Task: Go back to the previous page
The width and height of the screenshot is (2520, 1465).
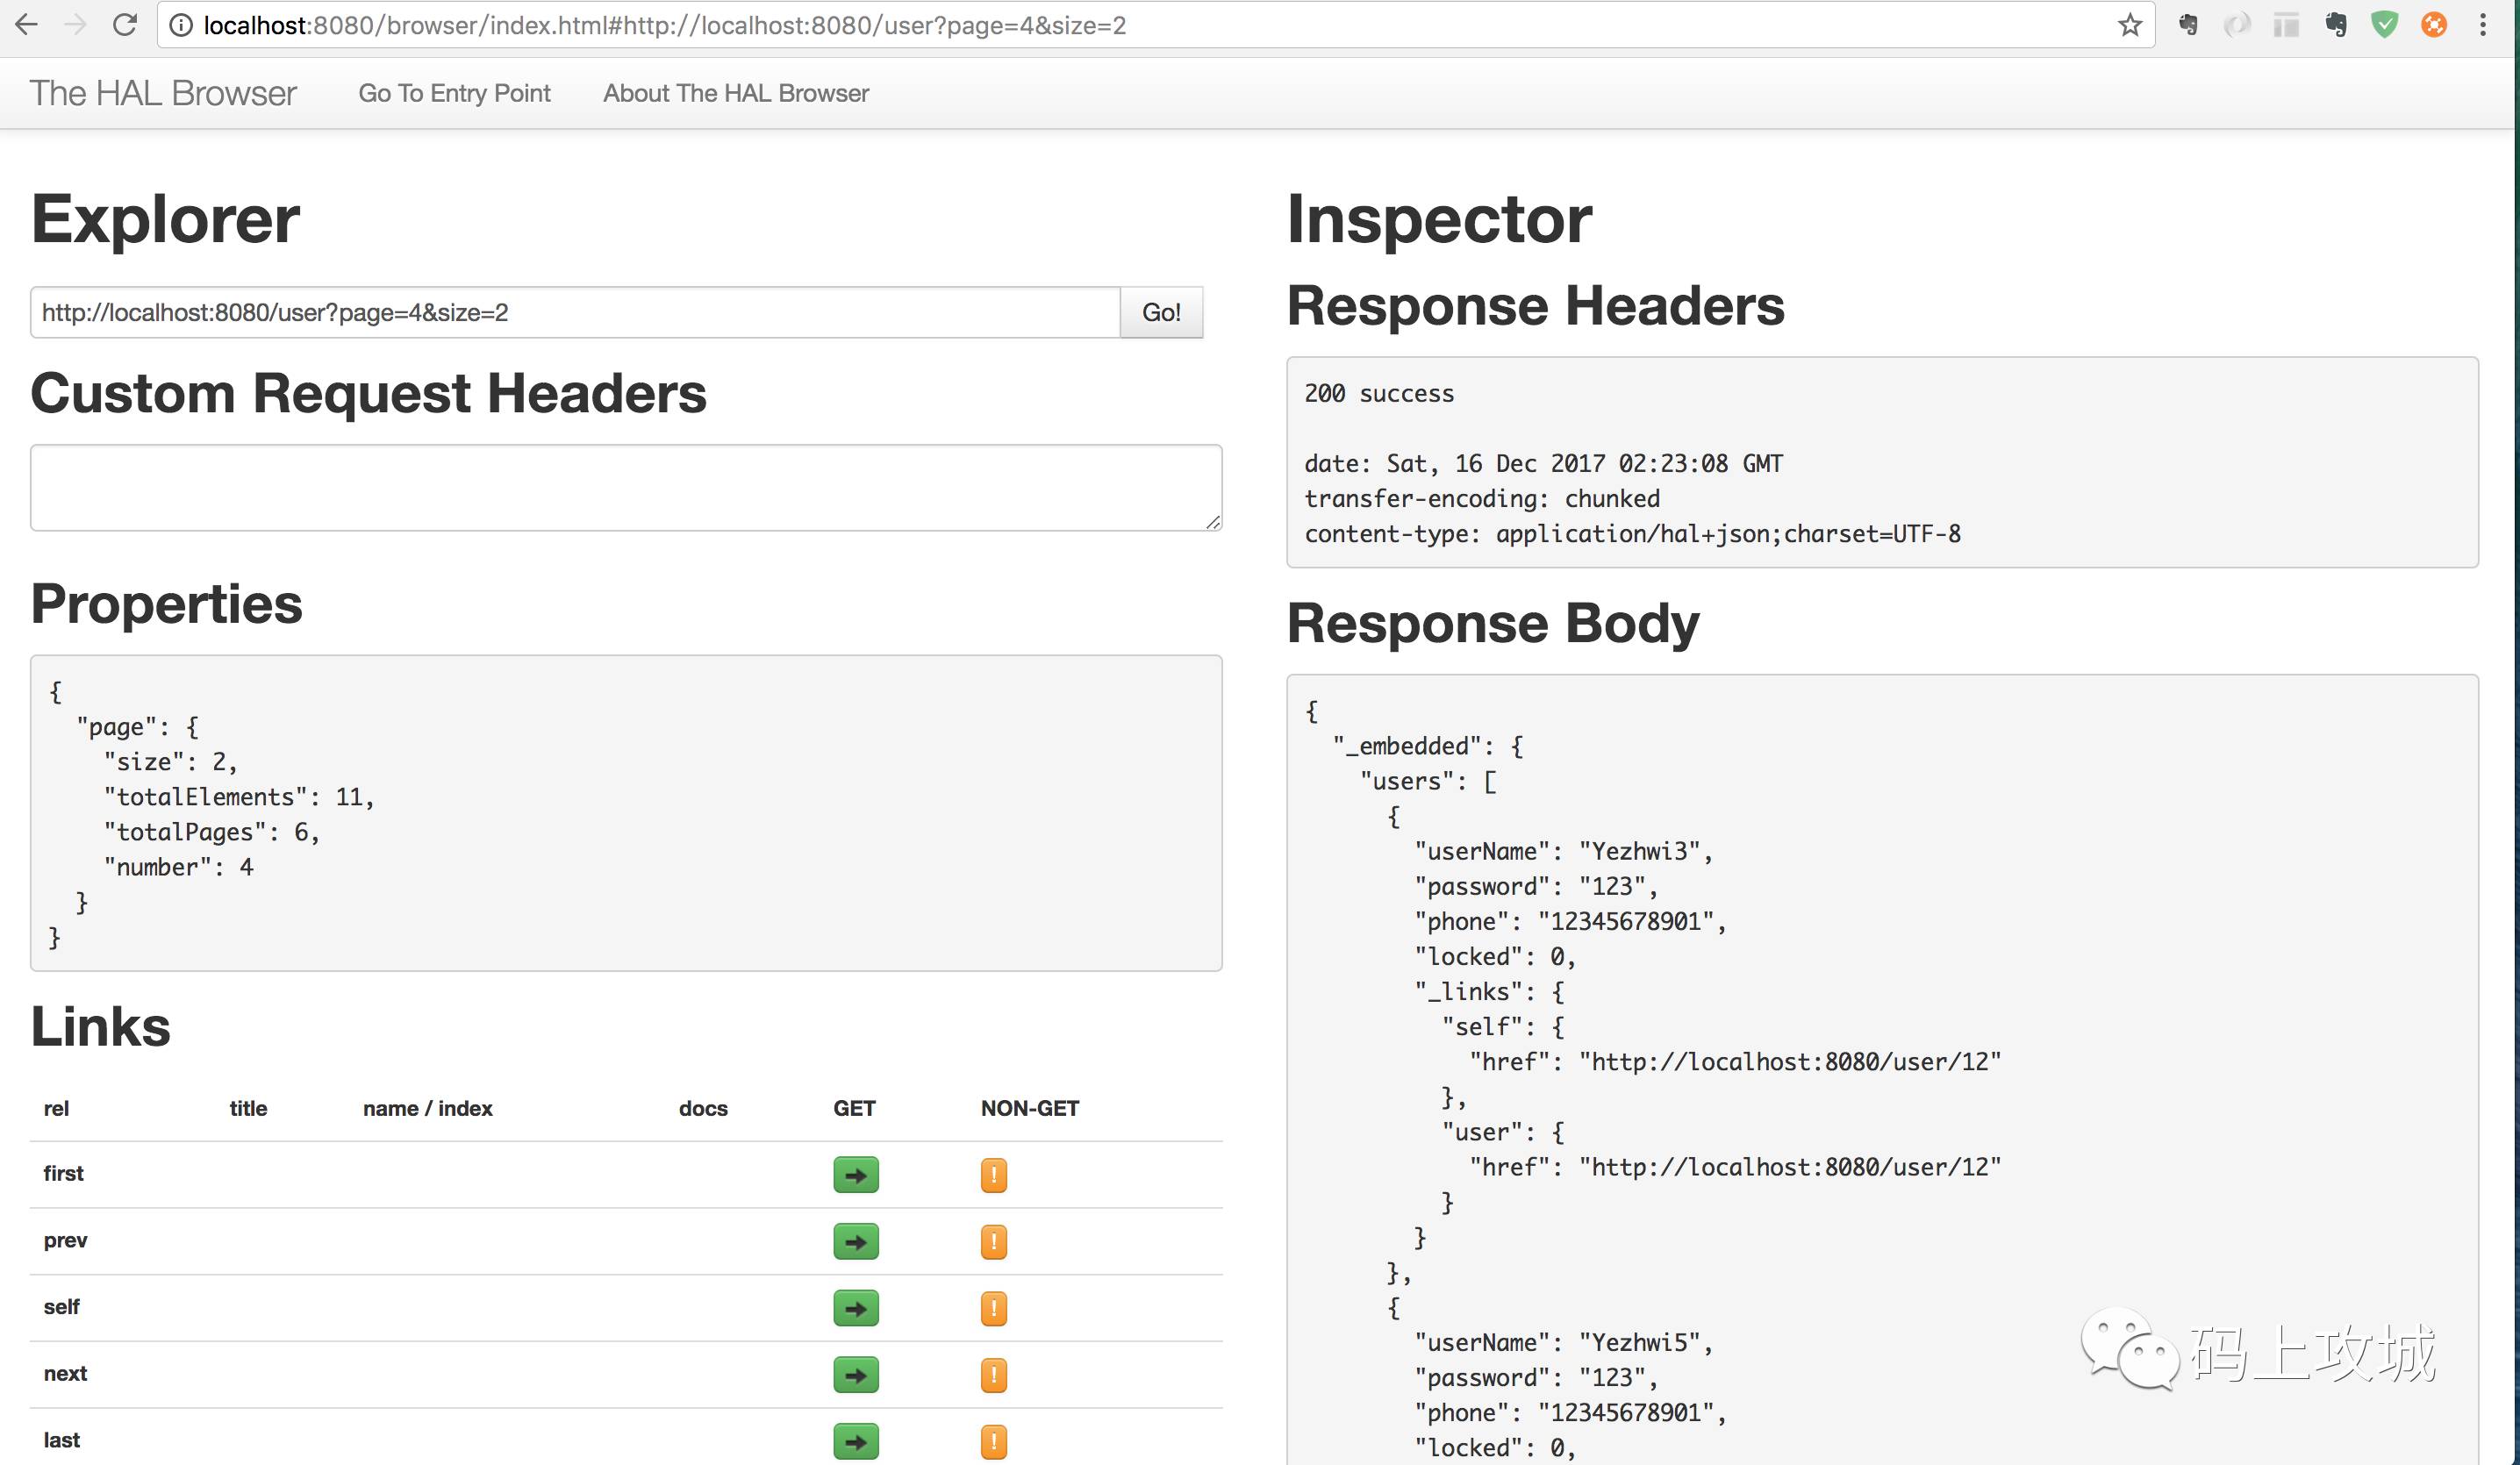Action: click(27, 25)
